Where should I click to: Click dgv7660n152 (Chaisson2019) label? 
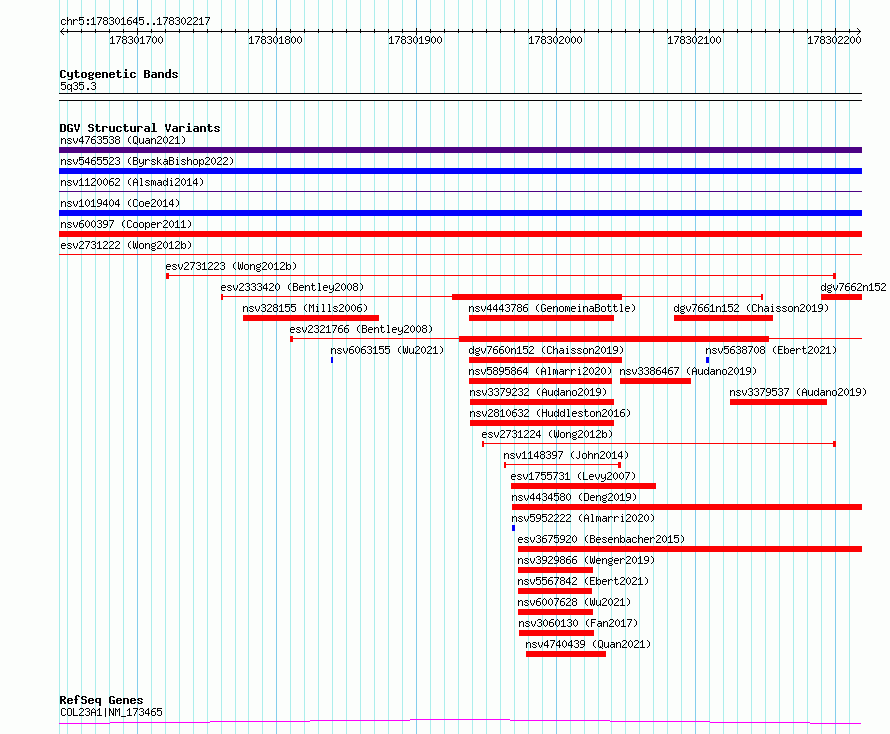(546, 350)
